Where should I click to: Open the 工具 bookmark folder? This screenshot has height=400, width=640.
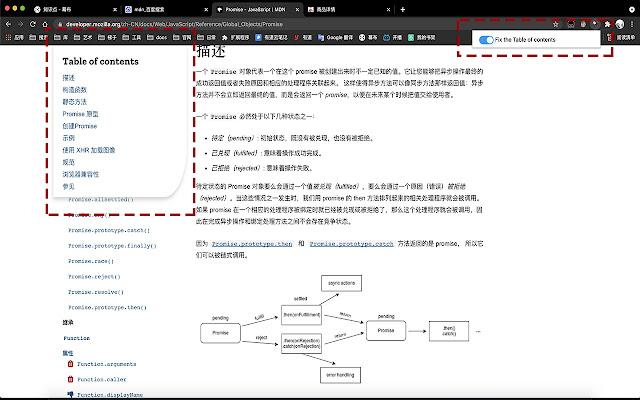point(132,38)
